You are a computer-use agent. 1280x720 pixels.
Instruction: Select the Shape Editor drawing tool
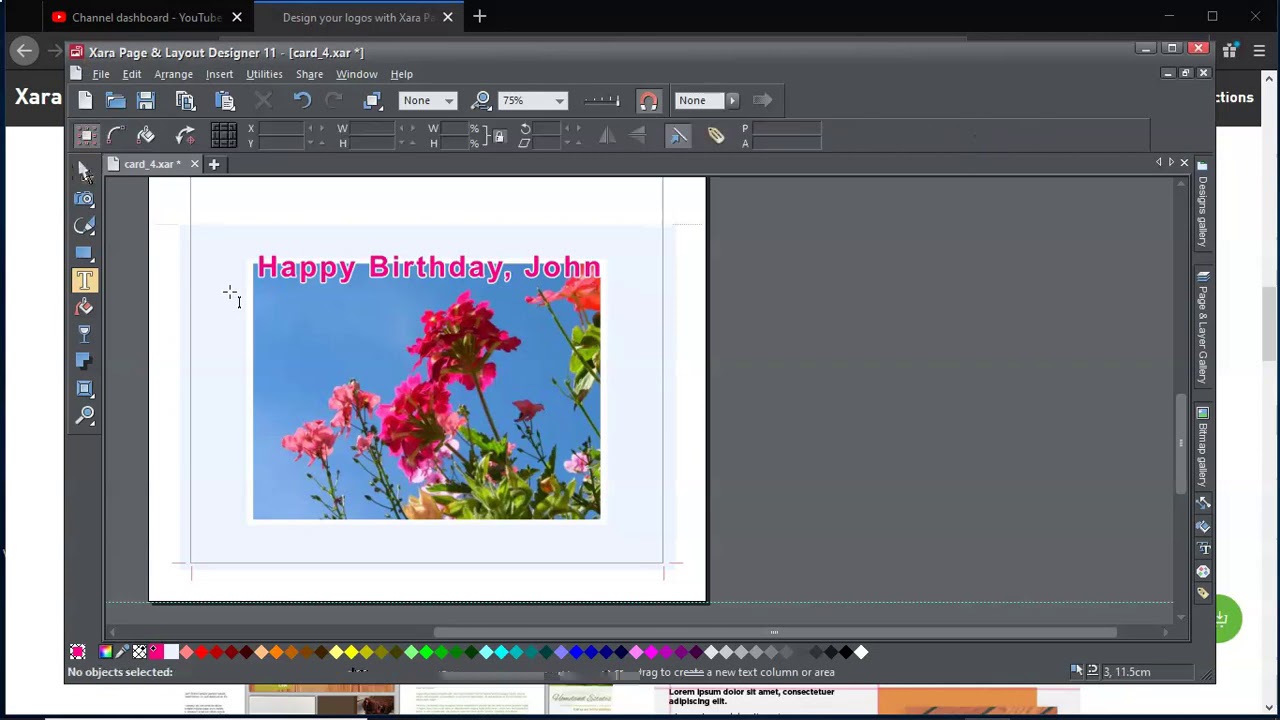click(x=85, y=226)
